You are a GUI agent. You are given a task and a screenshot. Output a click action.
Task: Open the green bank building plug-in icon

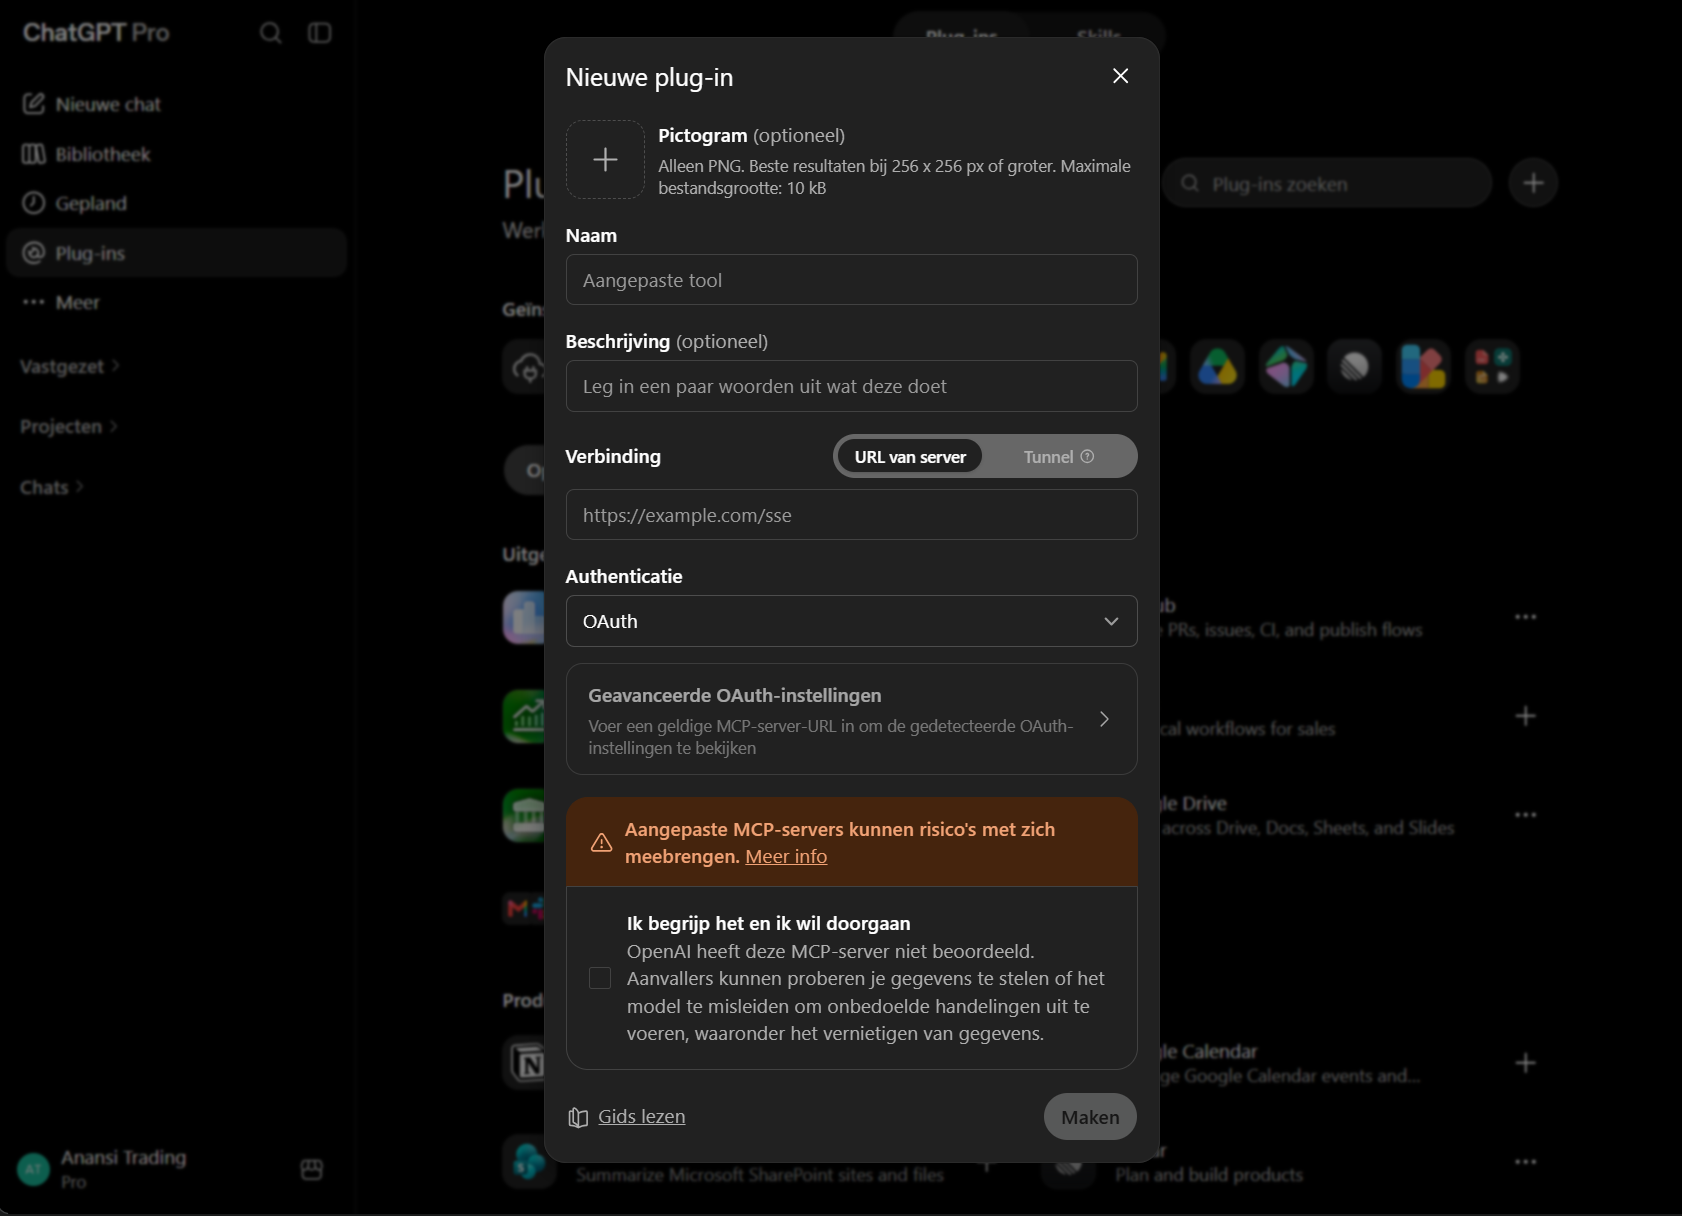[x=525, y=815]
